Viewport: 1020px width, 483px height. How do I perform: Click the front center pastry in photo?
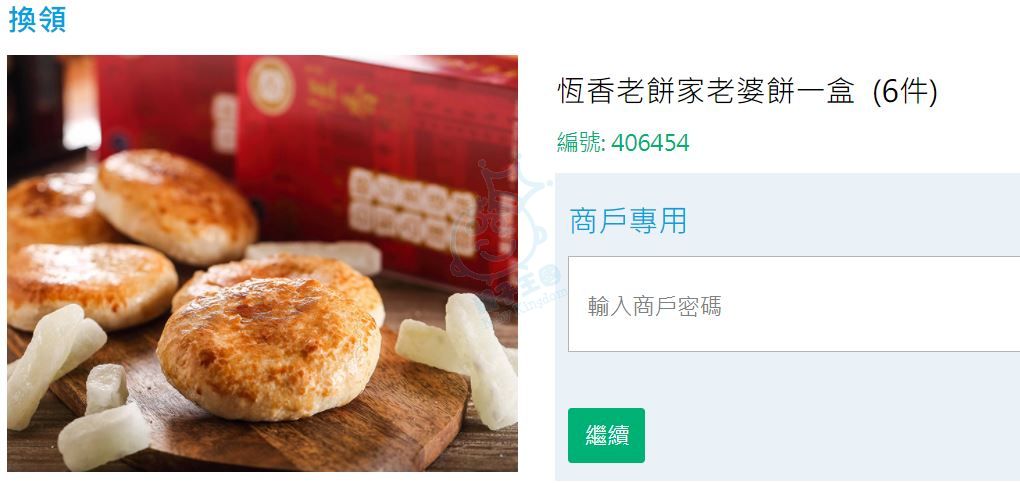pos(268,348)
